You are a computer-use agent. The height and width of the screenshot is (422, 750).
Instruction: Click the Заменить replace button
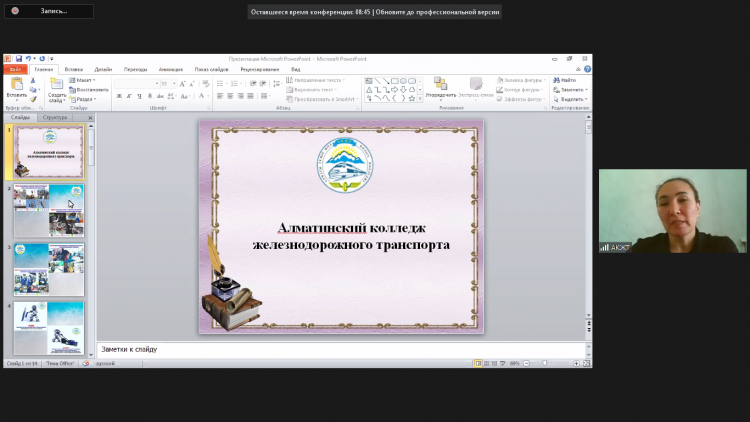coord(570,89)
